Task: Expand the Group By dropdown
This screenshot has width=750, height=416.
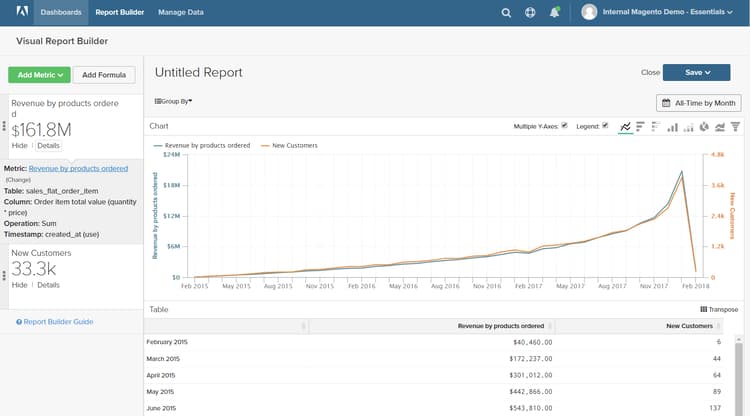Action: [173, 101]
